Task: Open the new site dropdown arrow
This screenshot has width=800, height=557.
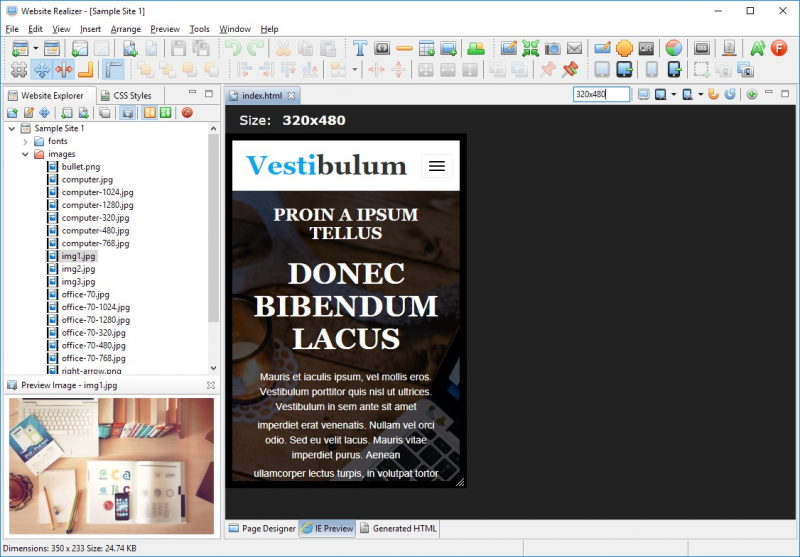Action: coord(35,48)
